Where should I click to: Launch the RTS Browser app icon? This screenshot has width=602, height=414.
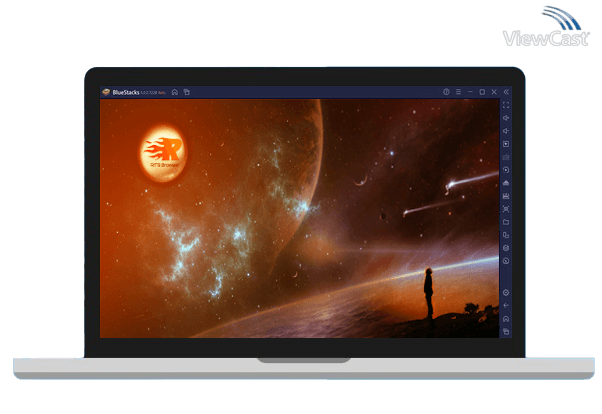click(163, 153)
